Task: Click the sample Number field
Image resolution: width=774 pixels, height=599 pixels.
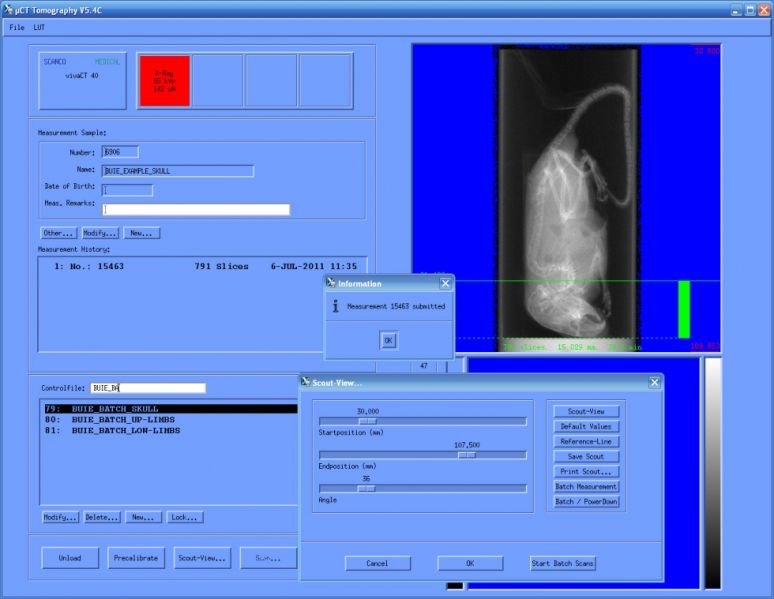Action: click(x=120, y=152)
